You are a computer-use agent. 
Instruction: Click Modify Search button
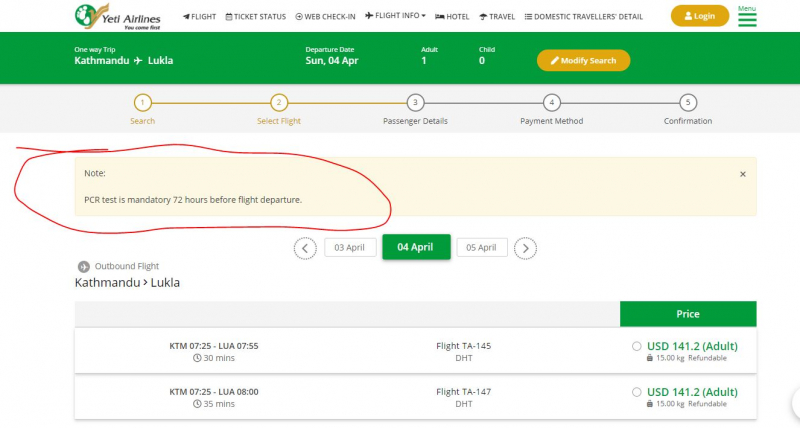[583, 60]
